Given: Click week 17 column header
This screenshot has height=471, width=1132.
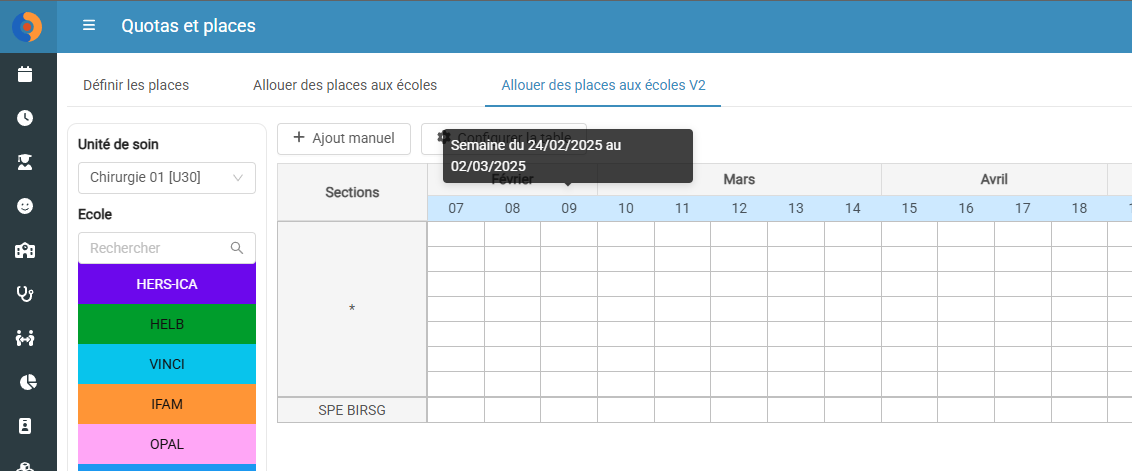Looking at the screenshot, I should 1023,209.
